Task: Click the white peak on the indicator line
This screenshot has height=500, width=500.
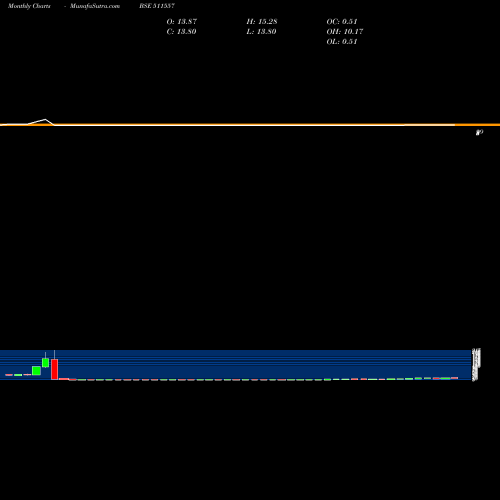Action: [45, 120]
